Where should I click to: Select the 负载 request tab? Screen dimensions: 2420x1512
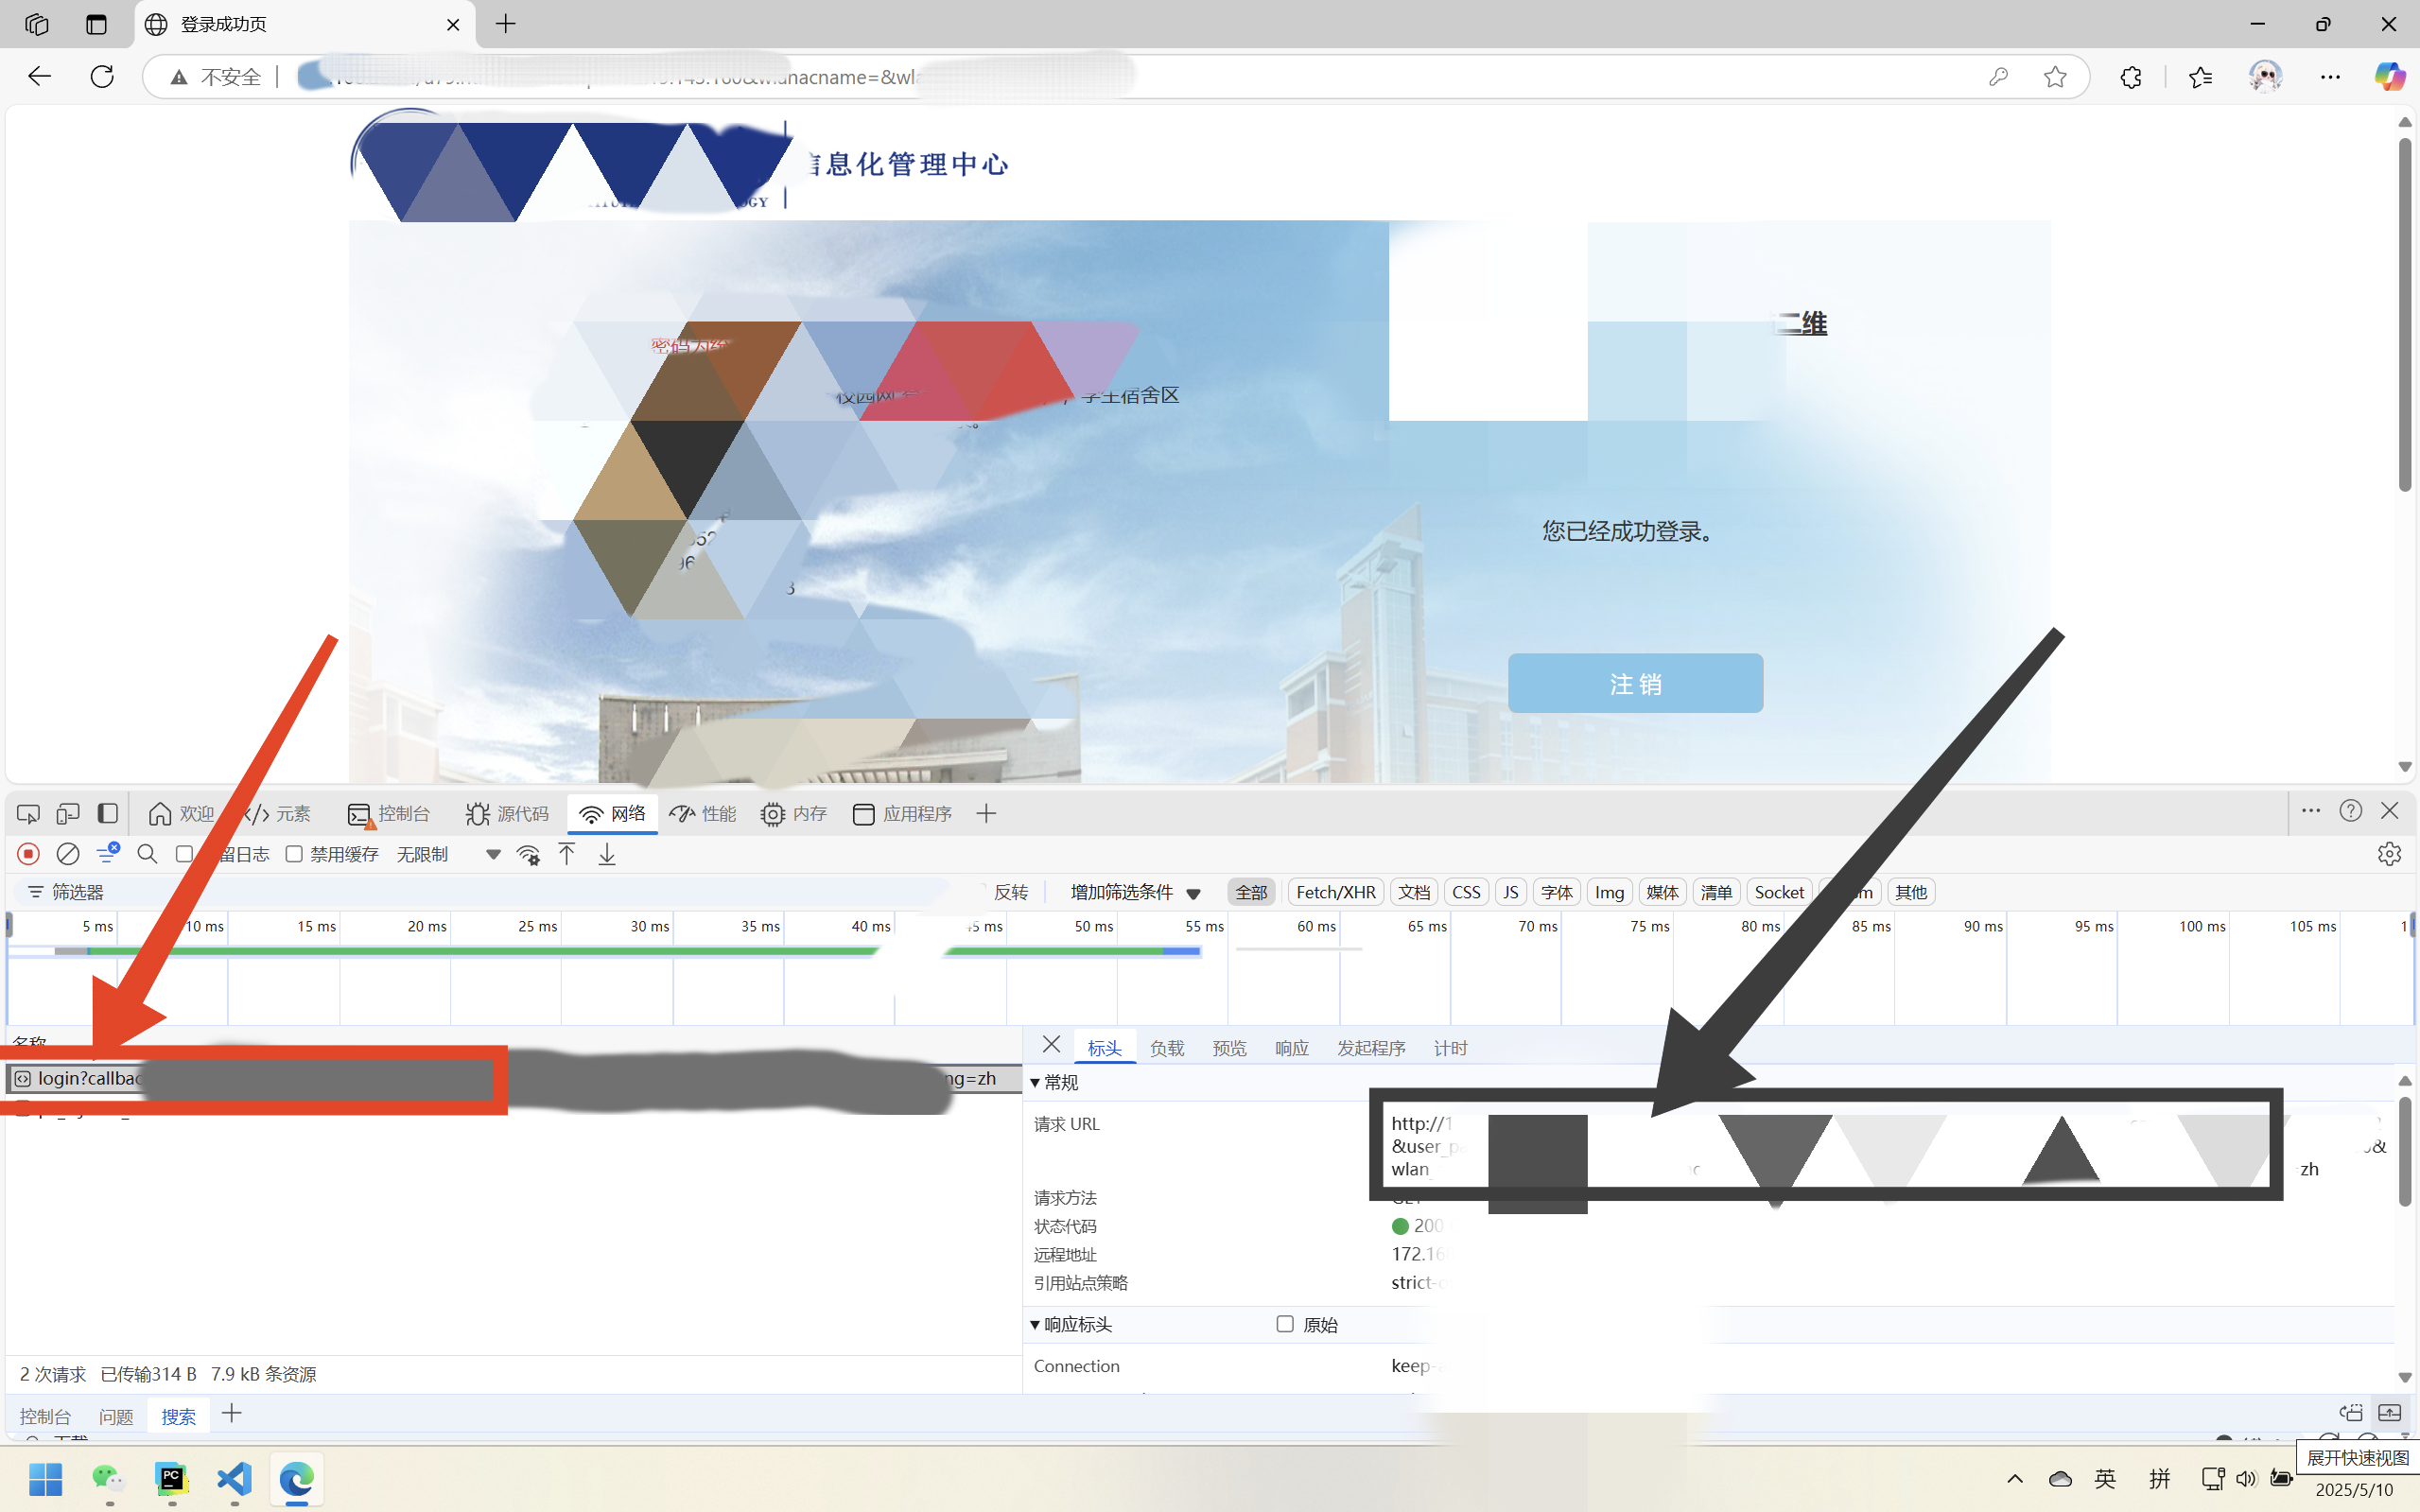pyautogui.click(x=1167, y=1048)
